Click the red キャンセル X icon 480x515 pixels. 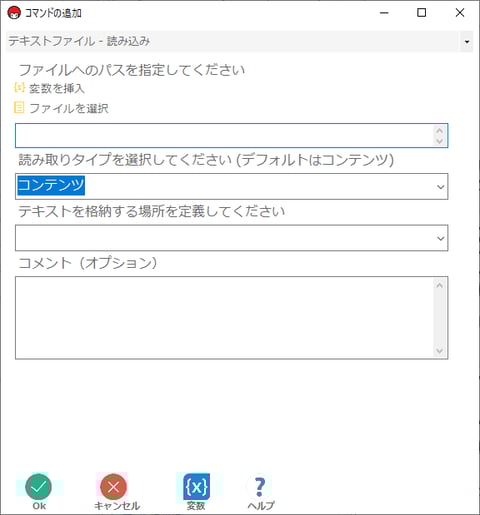(x=113, y=487)
